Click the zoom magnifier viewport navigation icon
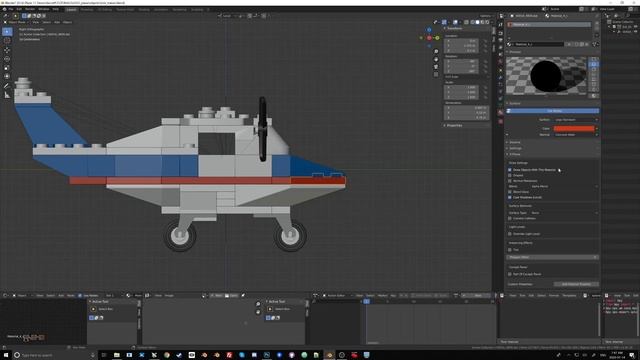 click(x=436, y=52)
